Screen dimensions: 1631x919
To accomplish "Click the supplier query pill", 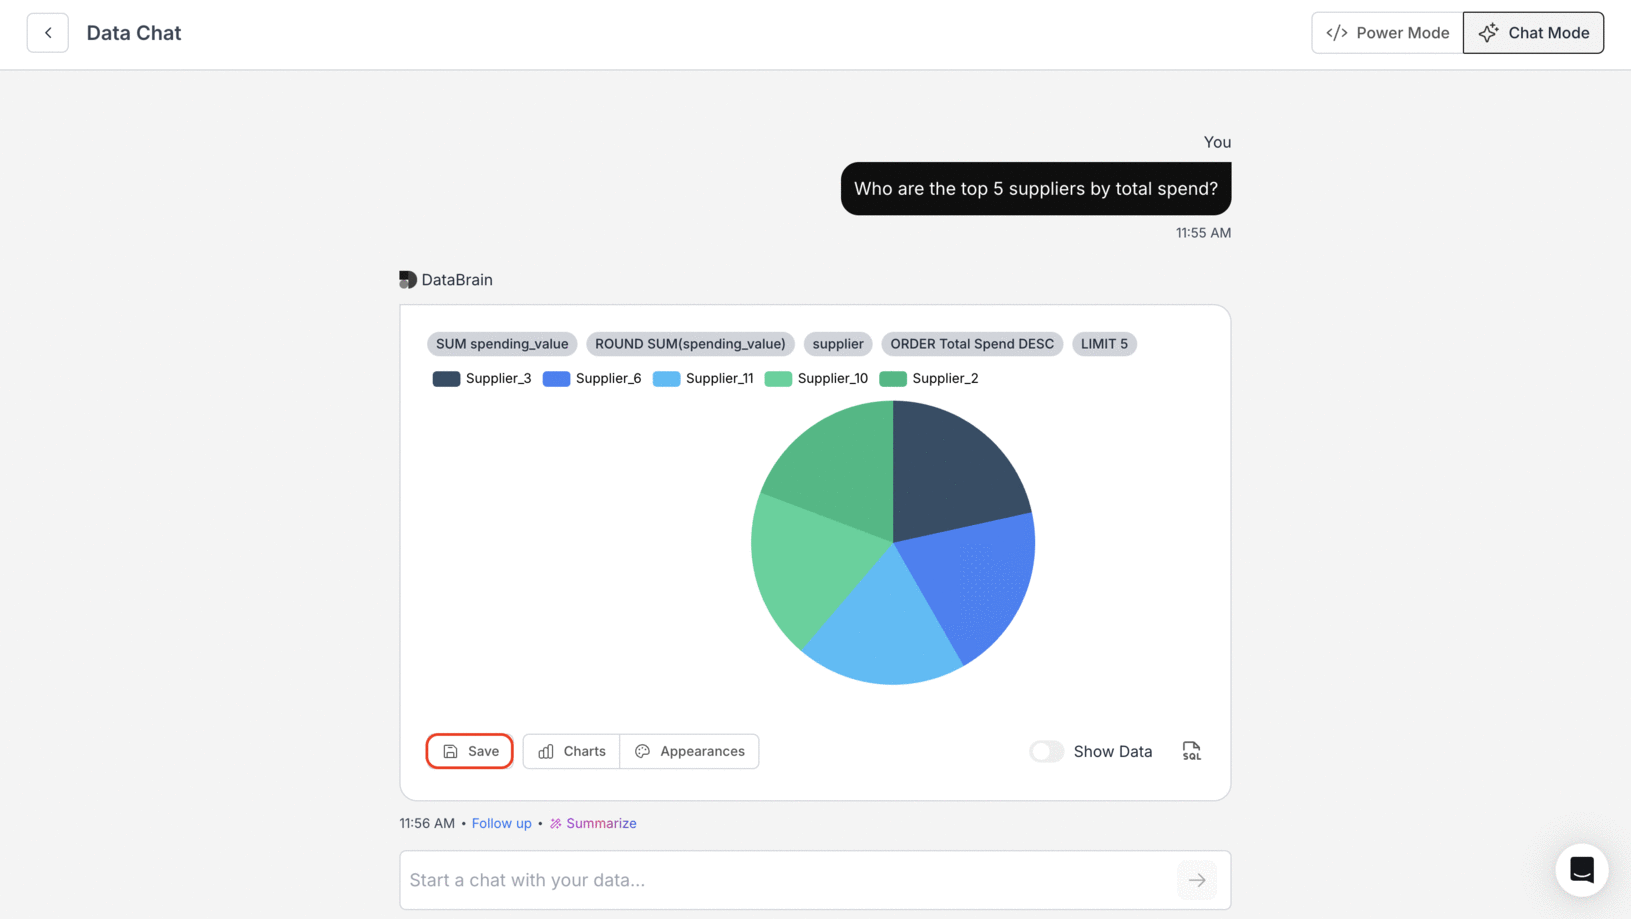I will 837,343.
